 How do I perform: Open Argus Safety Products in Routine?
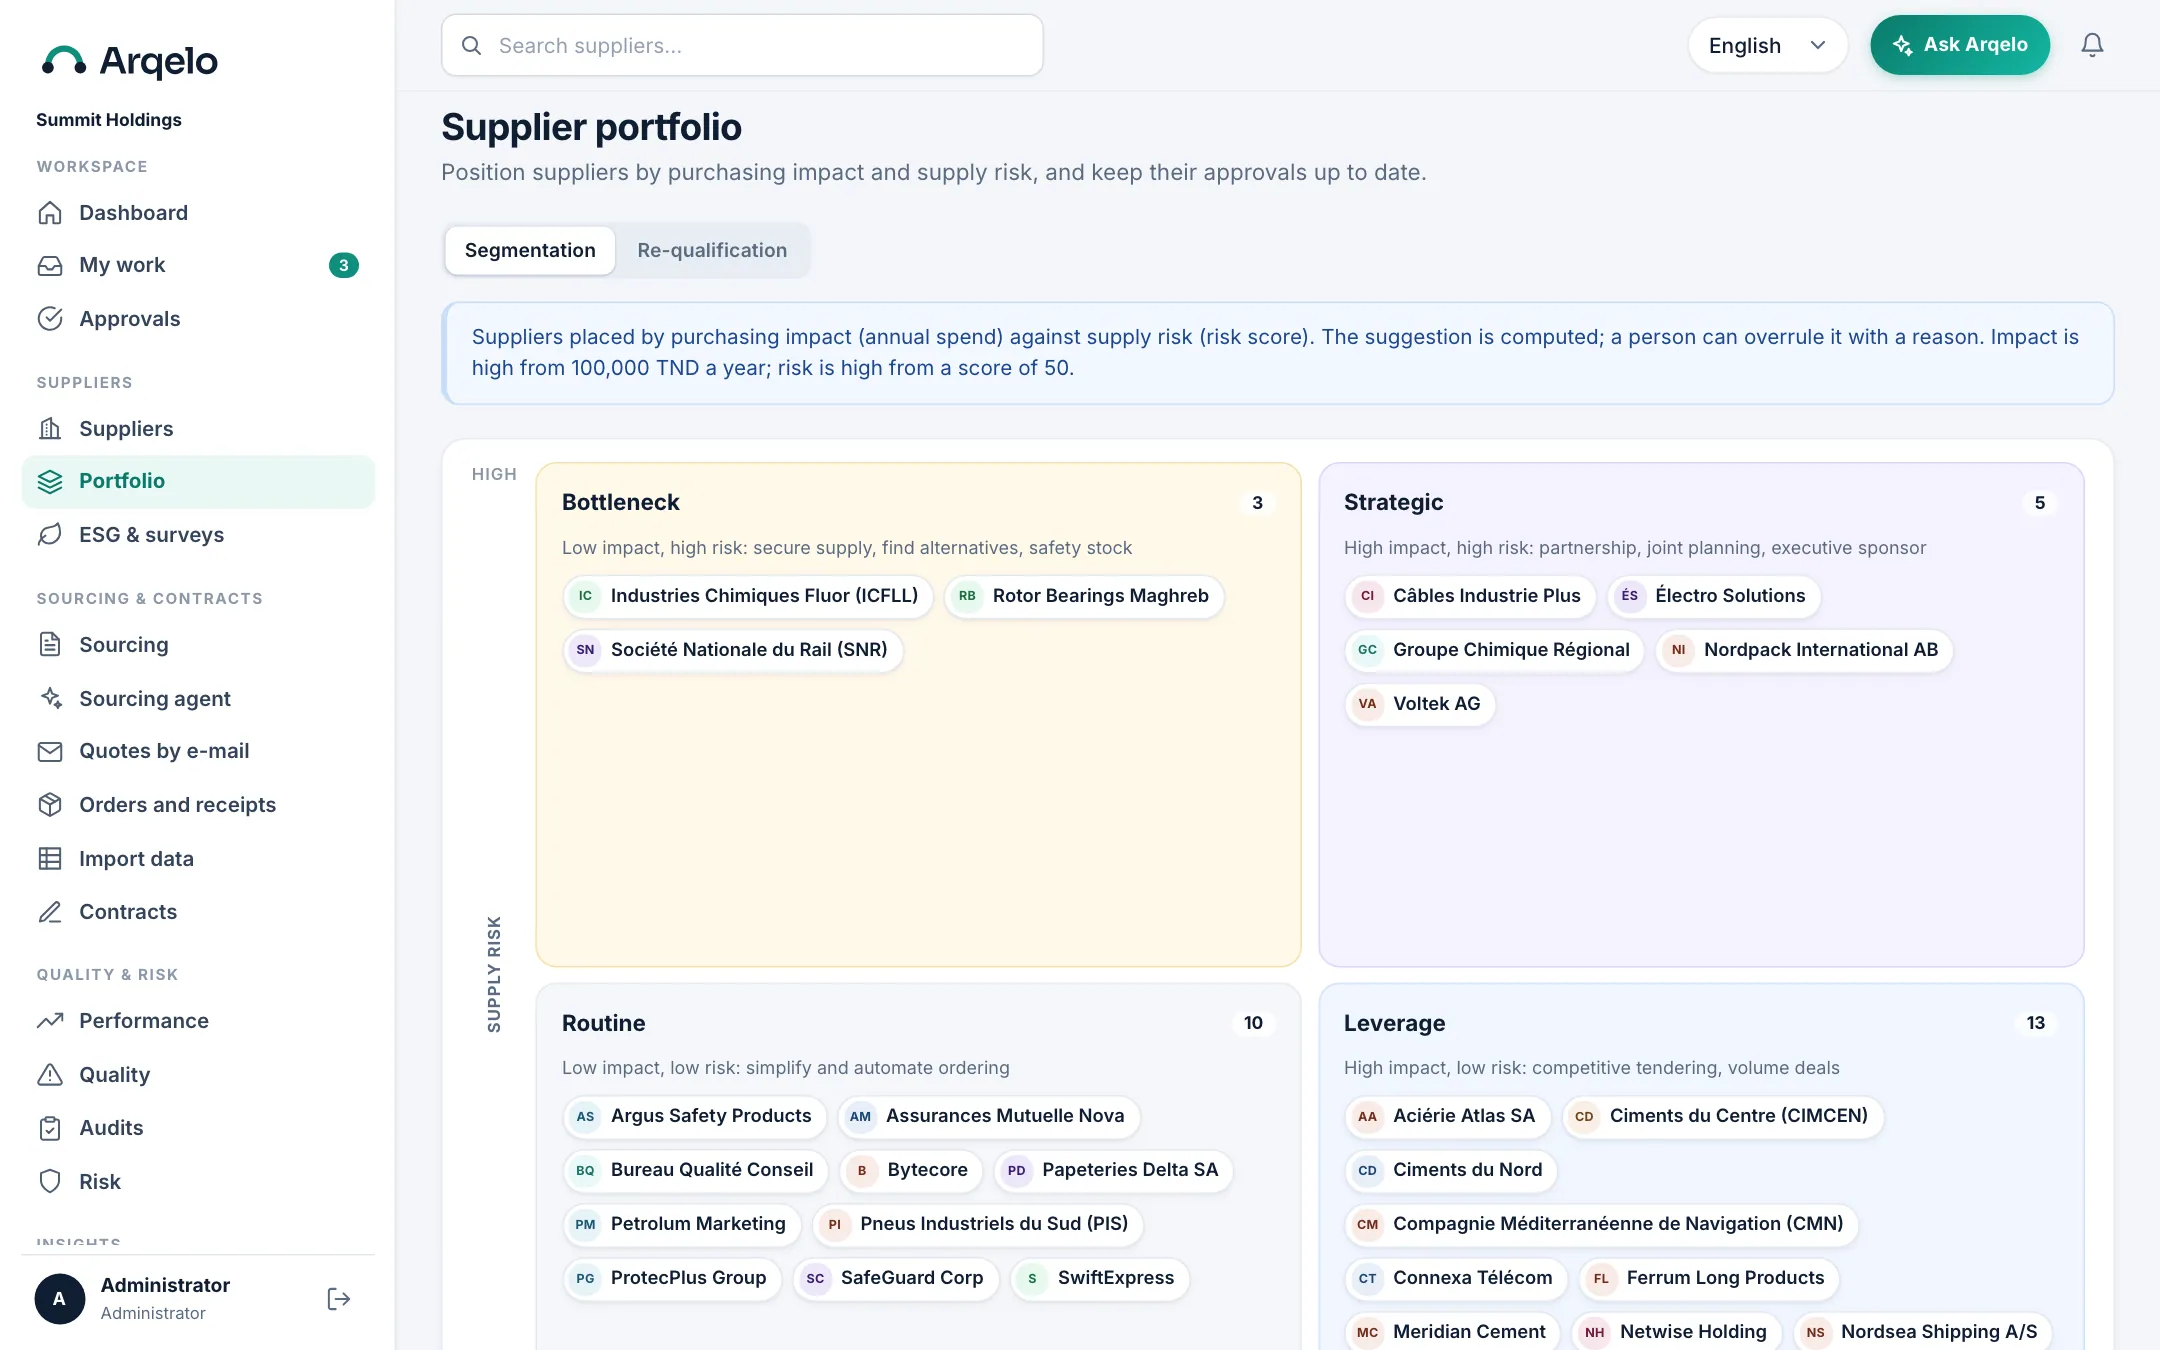coord(695,1116)
